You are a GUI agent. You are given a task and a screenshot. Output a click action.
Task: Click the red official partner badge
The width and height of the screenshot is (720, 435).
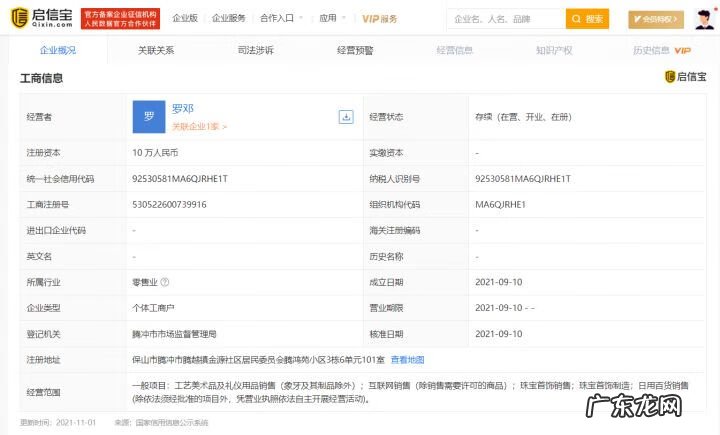[x=120, y=18]
